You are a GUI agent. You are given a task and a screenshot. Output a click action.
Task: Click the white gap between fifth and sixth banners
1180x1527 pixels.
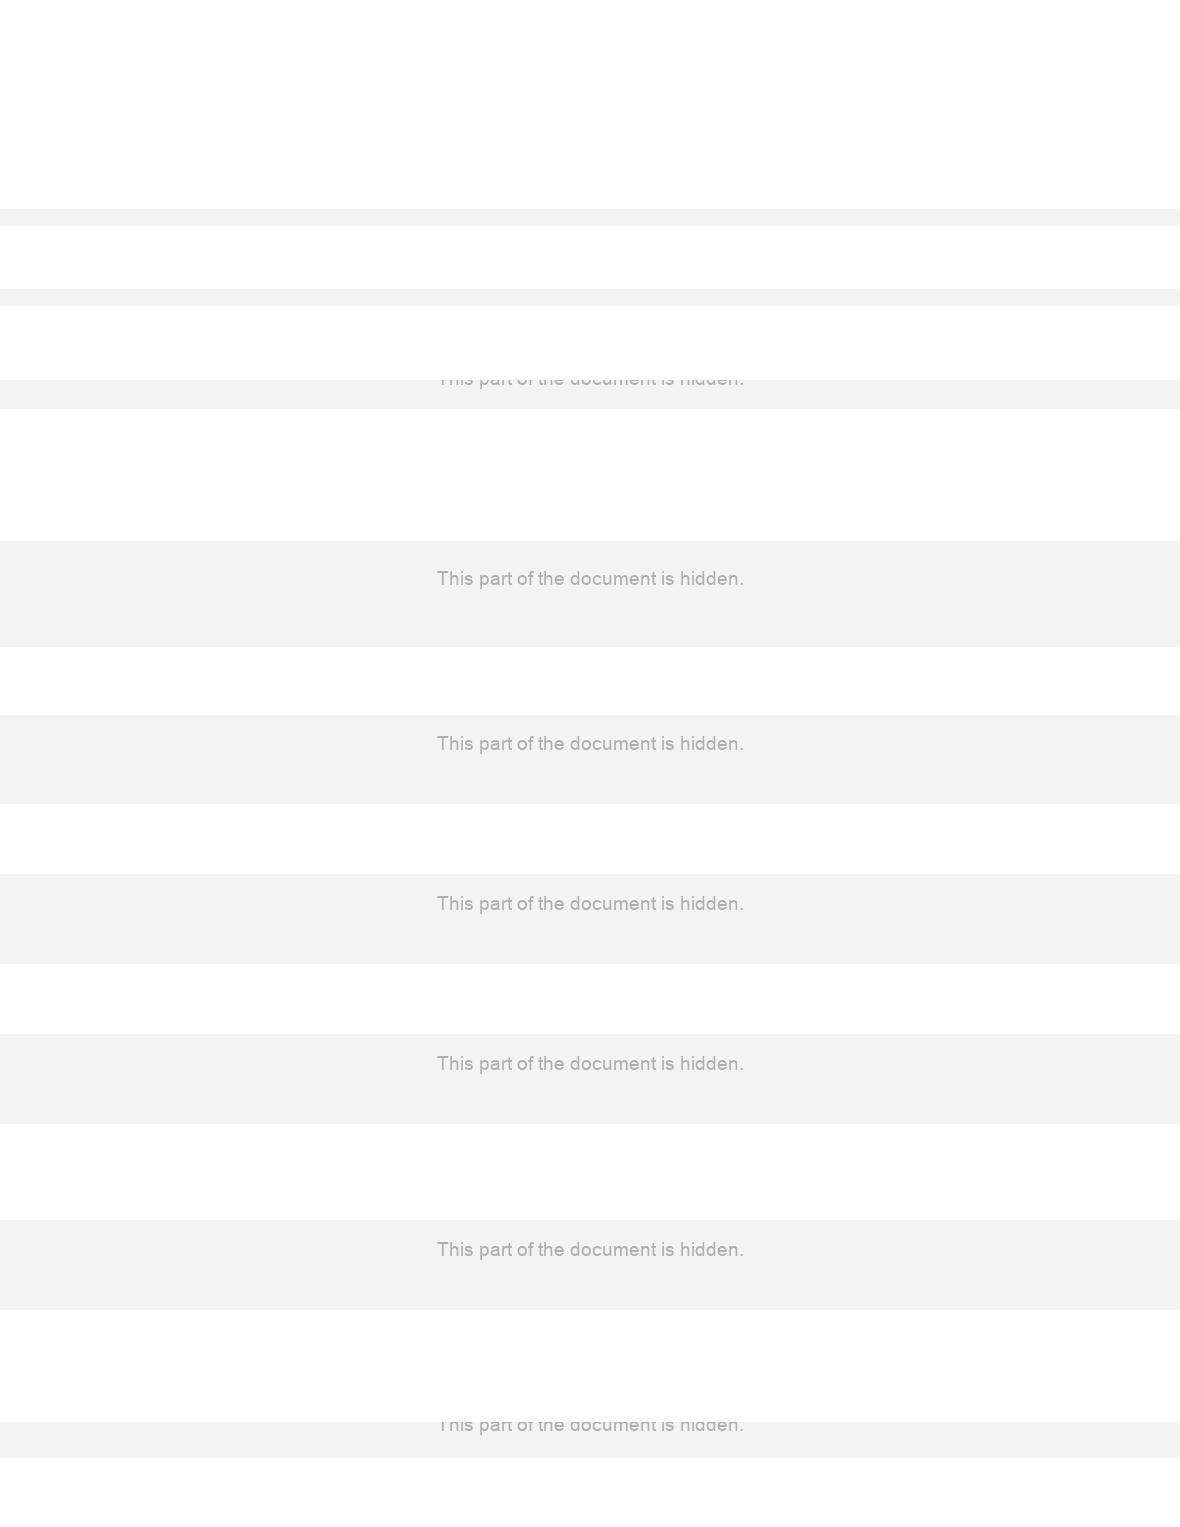(590, 1172)
